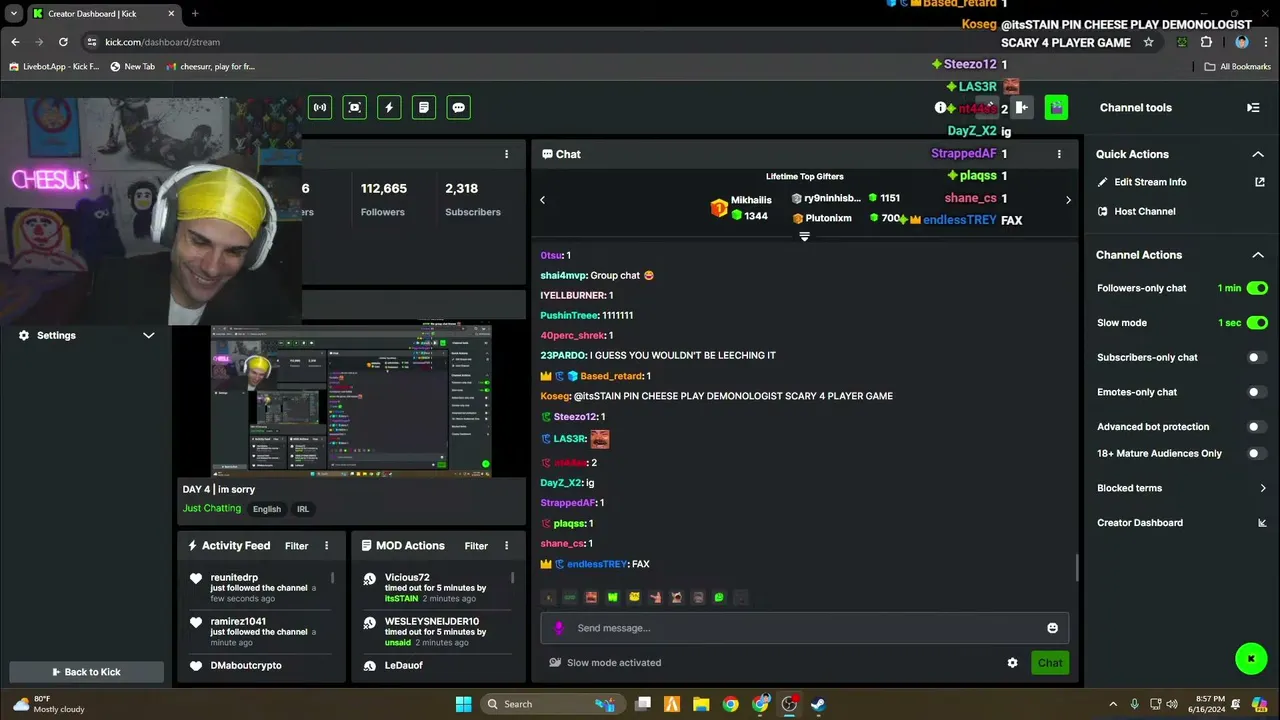Viewport: 1280px width, 720px height.
Task: Enable Subscribers-only chat
Action: (1257, 357)
